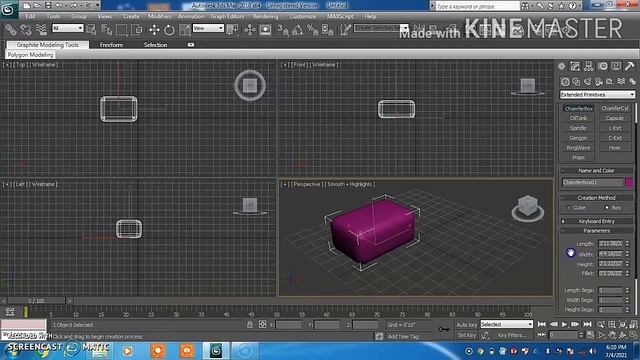The height and width of the screenshot is (360, 640).
Task: Click the time slider 0 / 100 handle
Action: click(x=36, y=301)
